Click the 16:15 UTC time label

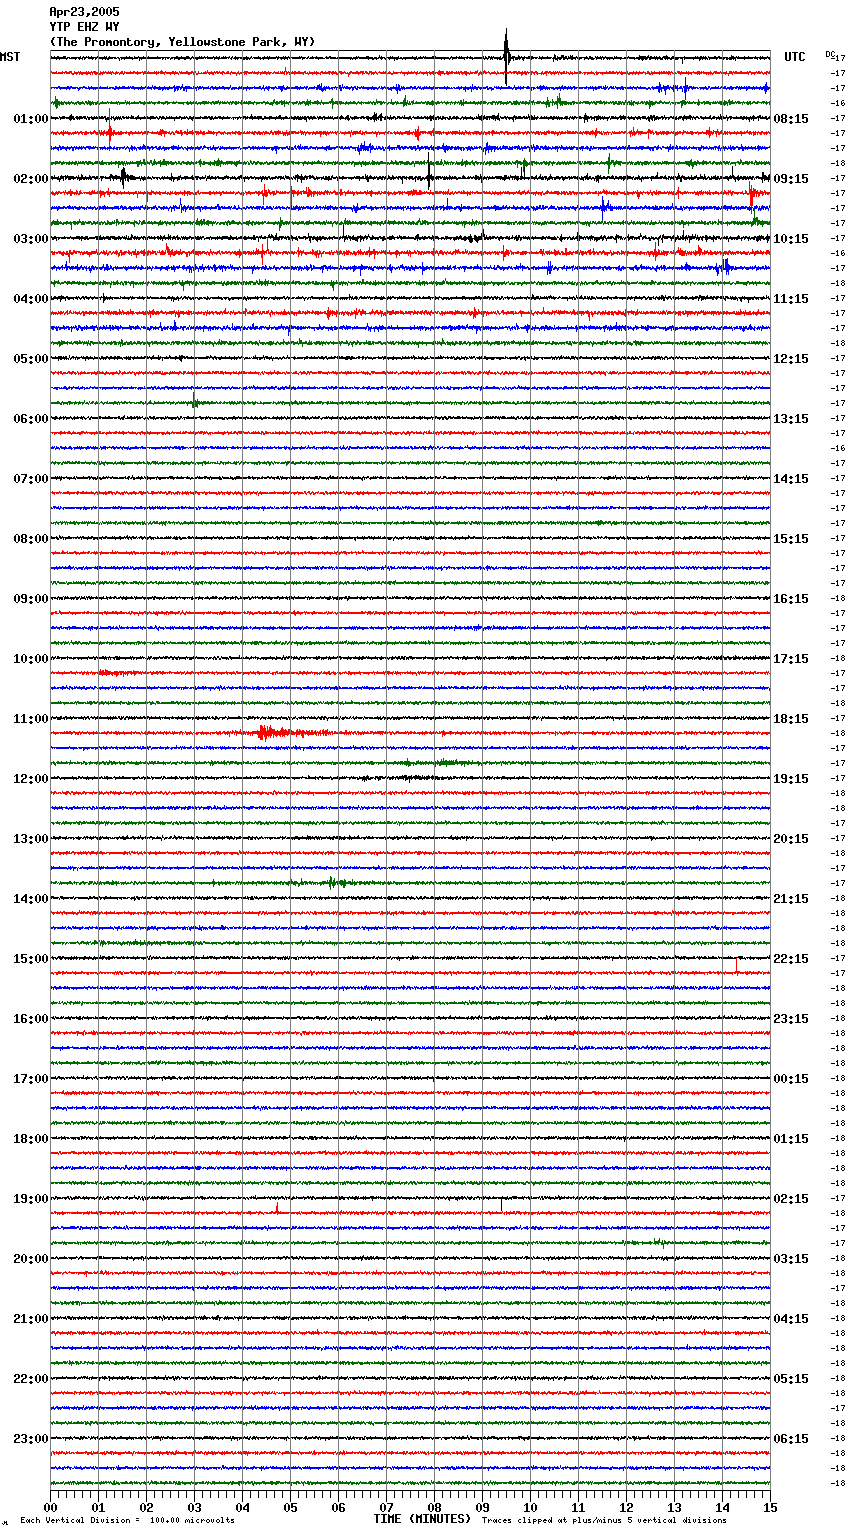click(791, 599)
